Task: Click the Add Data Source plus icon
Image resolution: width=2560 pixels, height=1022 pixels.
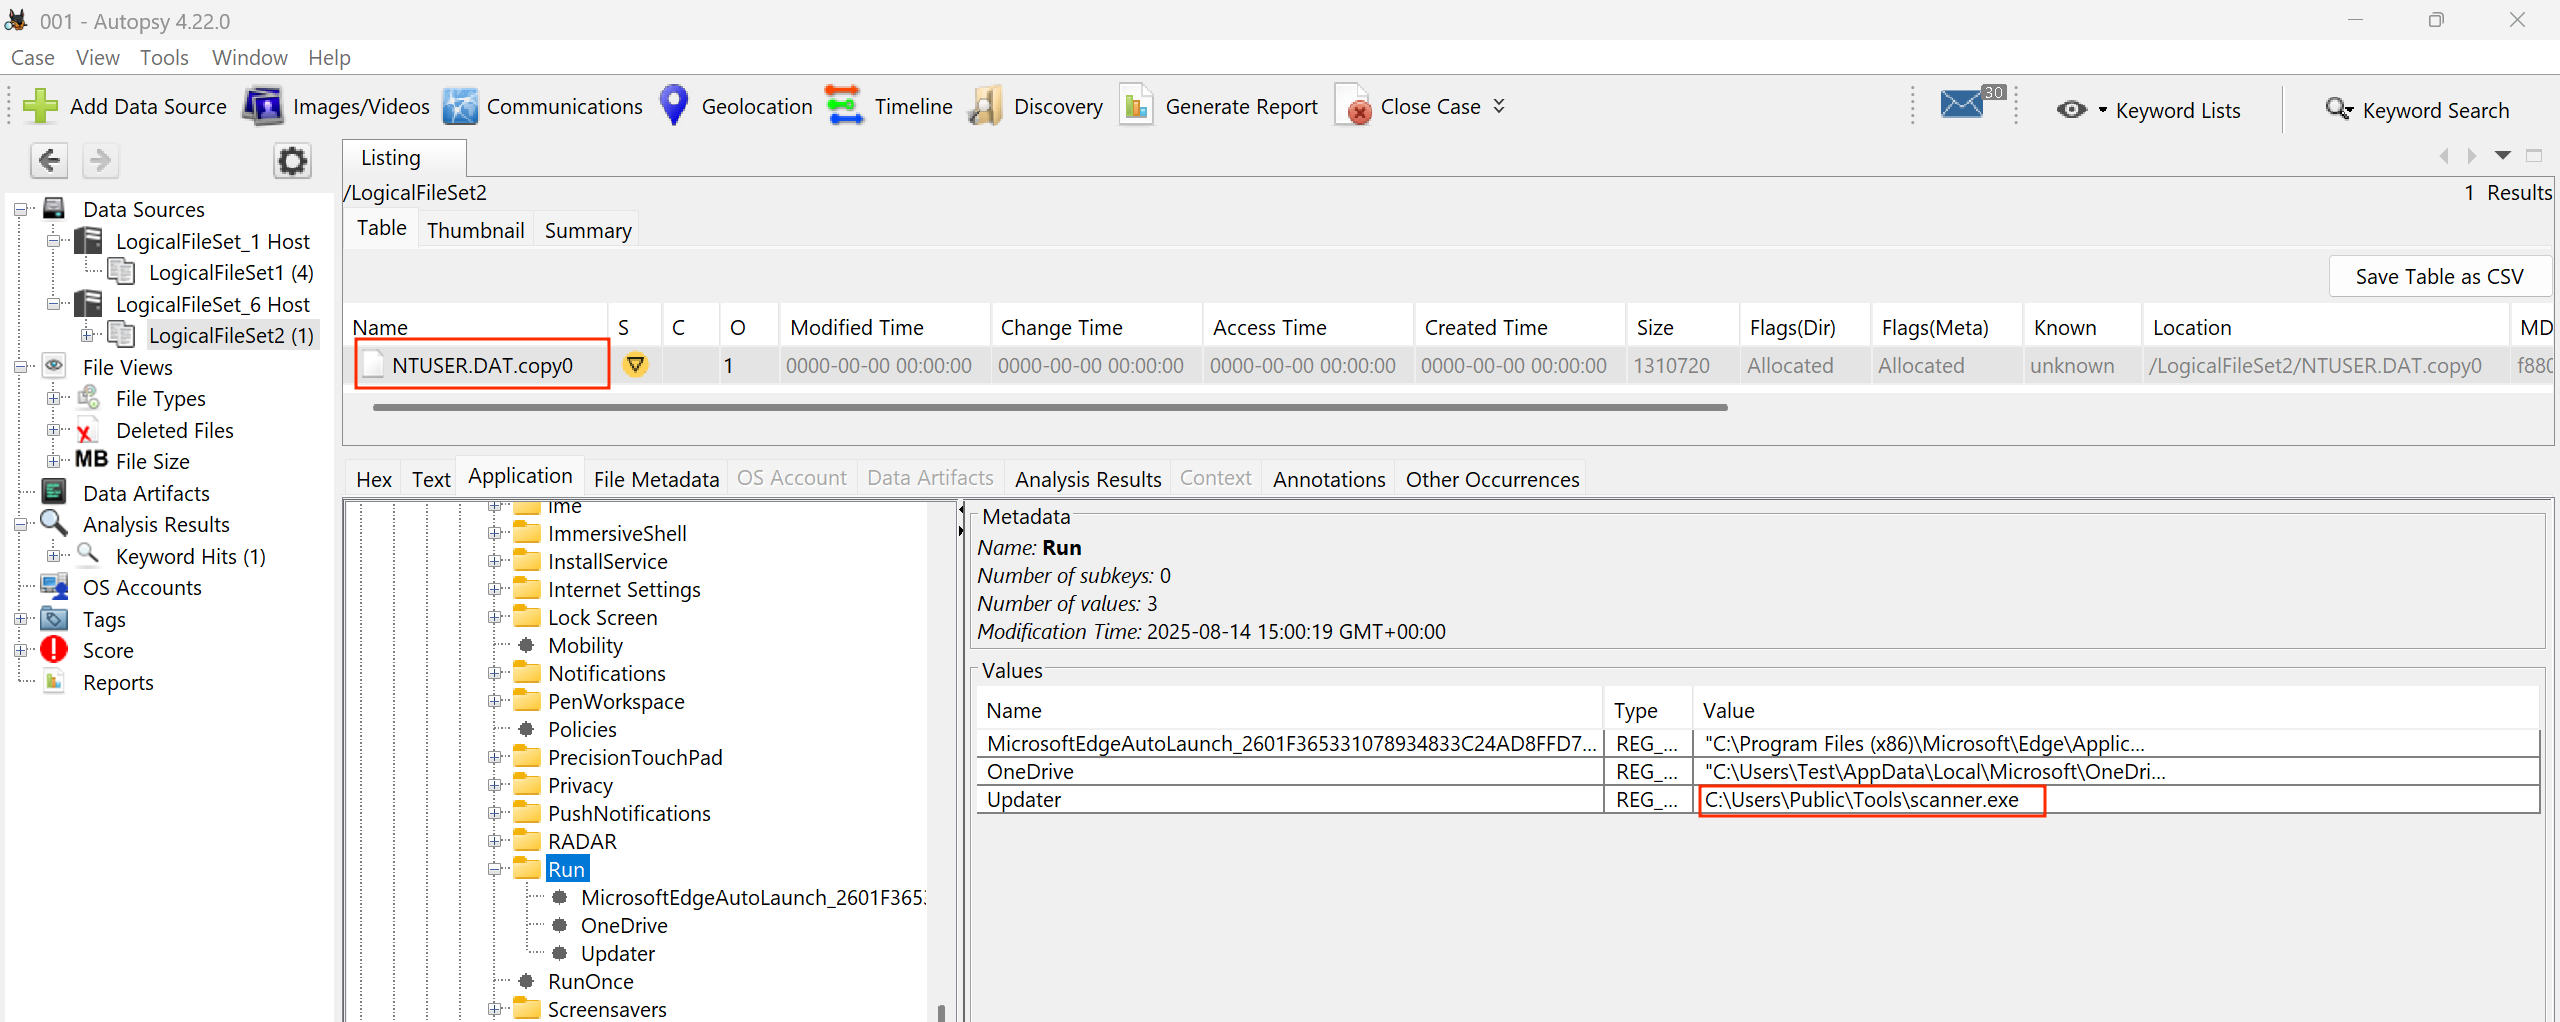Action: [41, 106]
